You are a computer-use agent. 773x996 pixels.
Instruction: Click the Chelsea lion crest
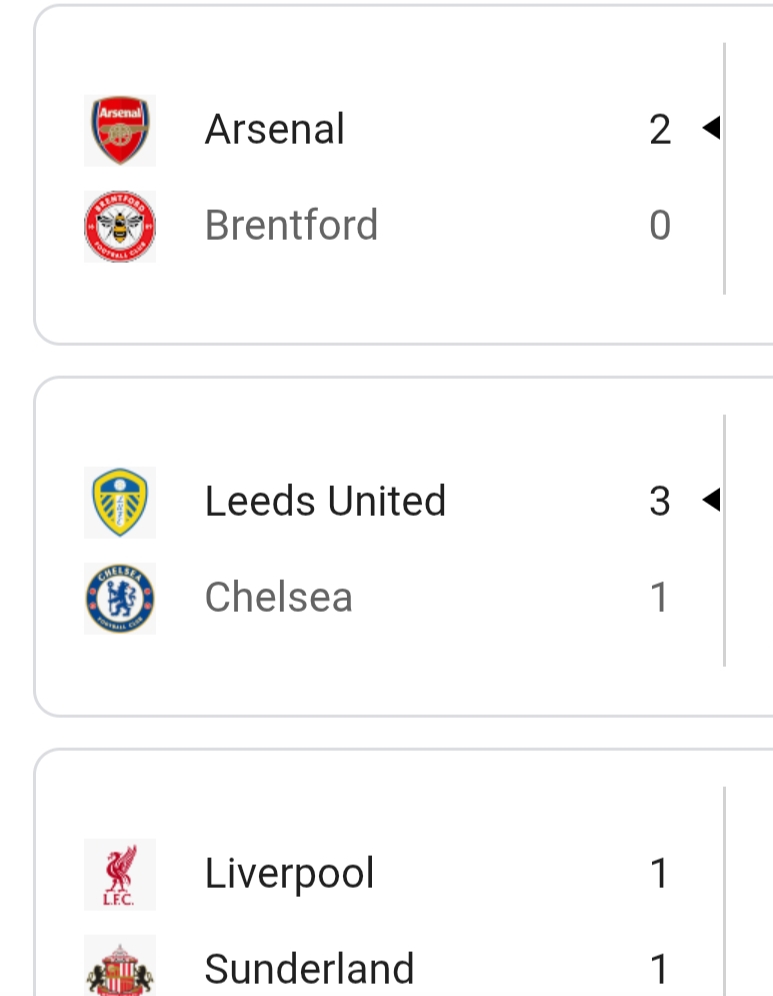[120, 598]
